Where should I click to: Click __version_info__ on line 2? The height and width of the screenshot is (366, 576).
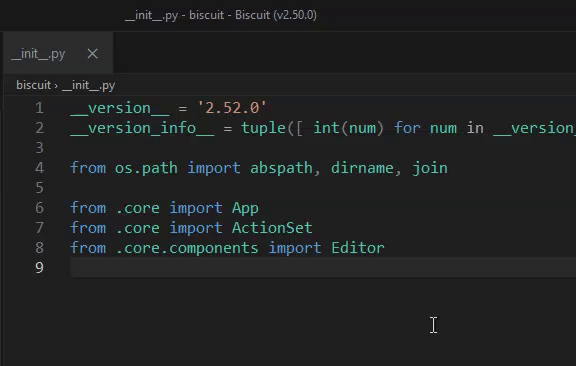[142, 128]
